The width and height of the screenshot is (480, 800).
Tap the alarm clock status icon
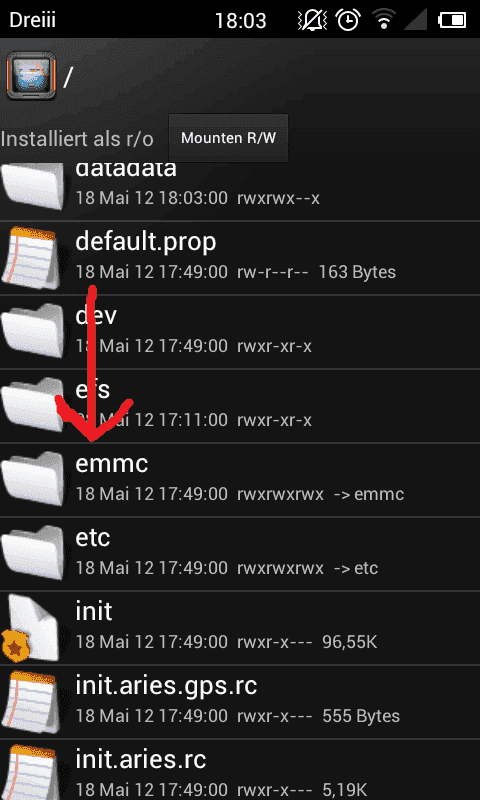[348, 20]
